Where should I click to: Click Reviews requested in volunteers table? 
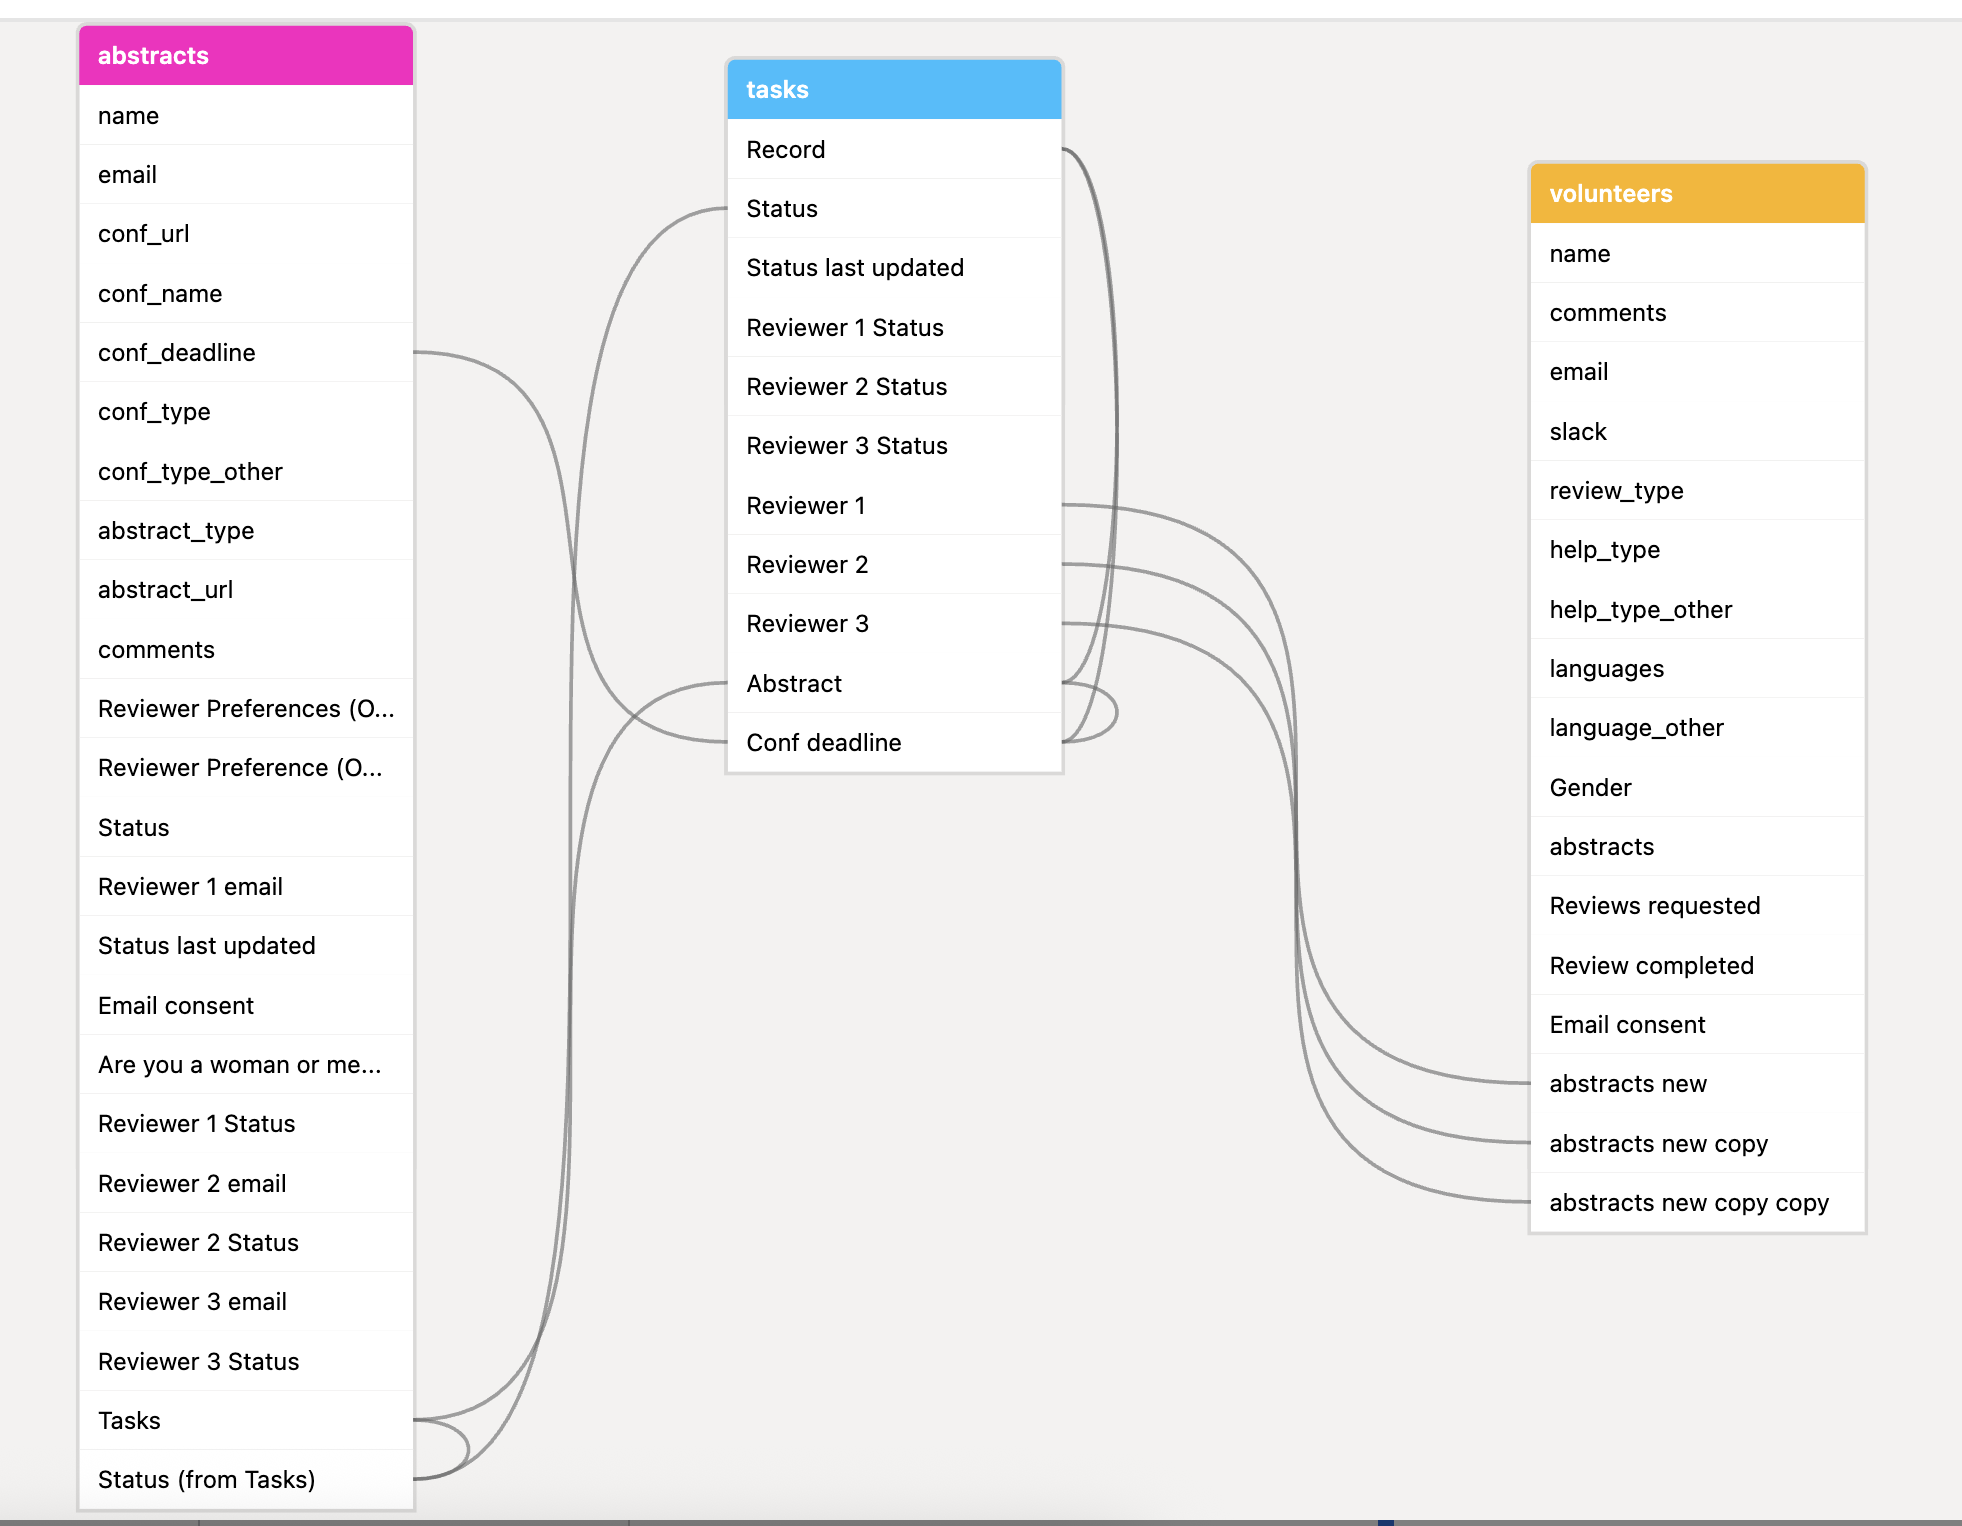coord(1697,906)
